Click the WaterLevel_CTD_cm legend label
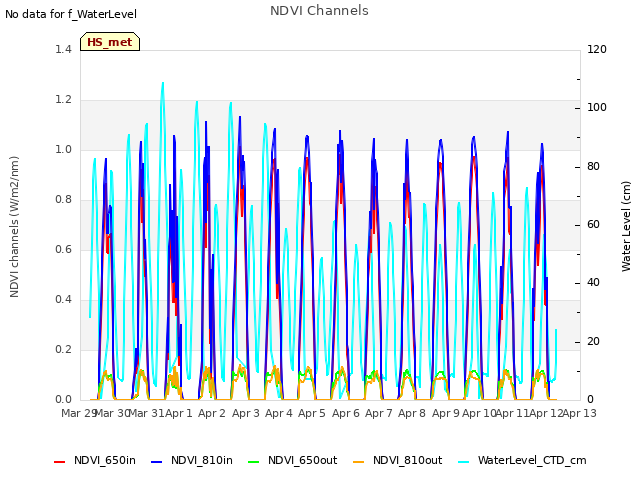The image size is (640, 480). click(x=532, y=460)
